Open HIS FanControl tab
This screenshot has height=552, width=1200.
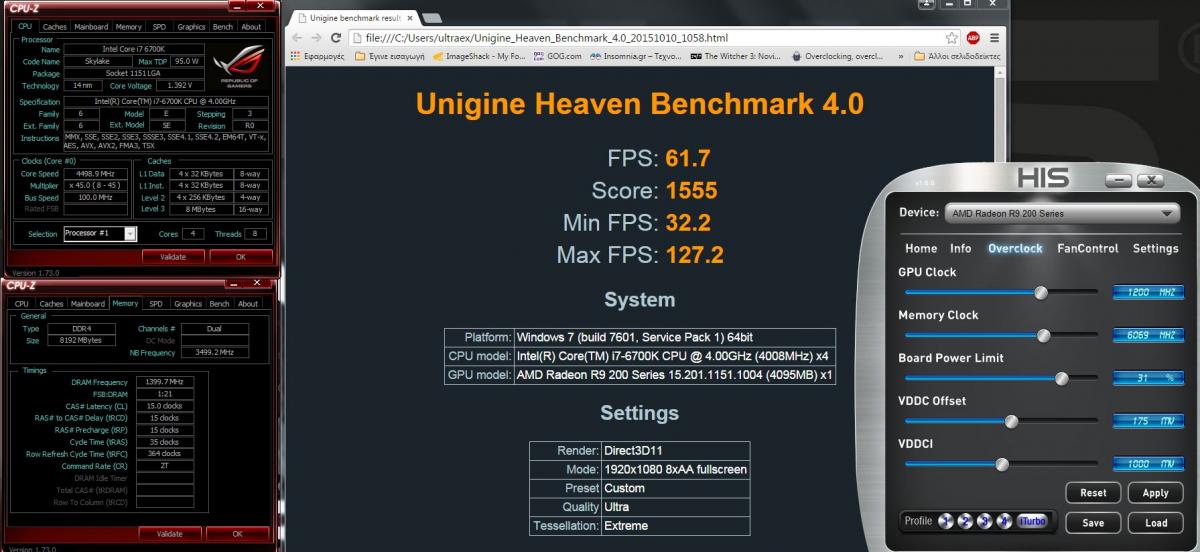coord(1087,248)
